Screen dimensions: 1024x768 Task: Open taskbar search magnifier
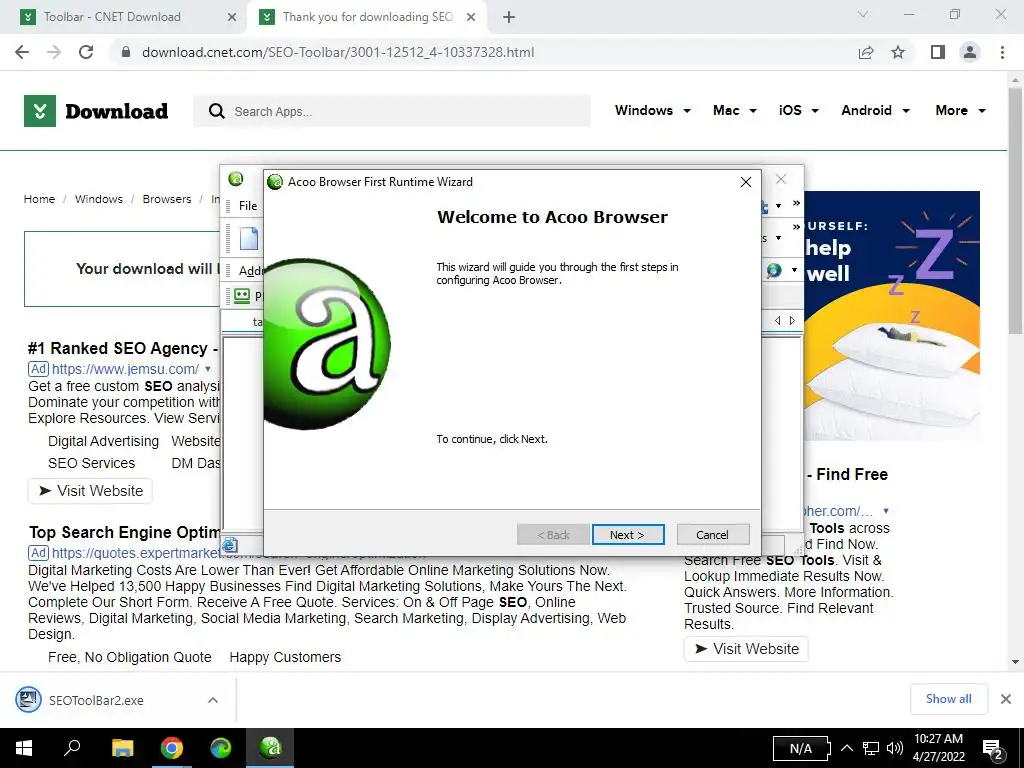72,748
